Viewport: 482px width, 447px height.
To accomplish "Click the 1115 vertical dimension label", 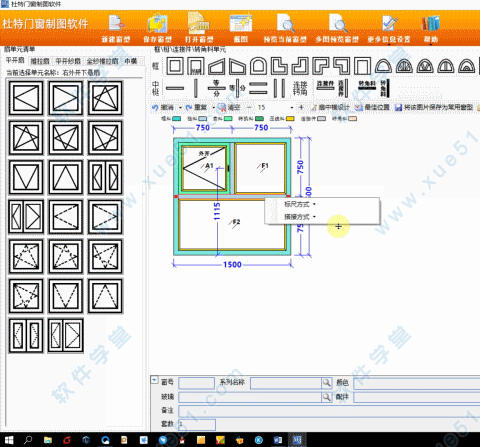I will [217, 211].
